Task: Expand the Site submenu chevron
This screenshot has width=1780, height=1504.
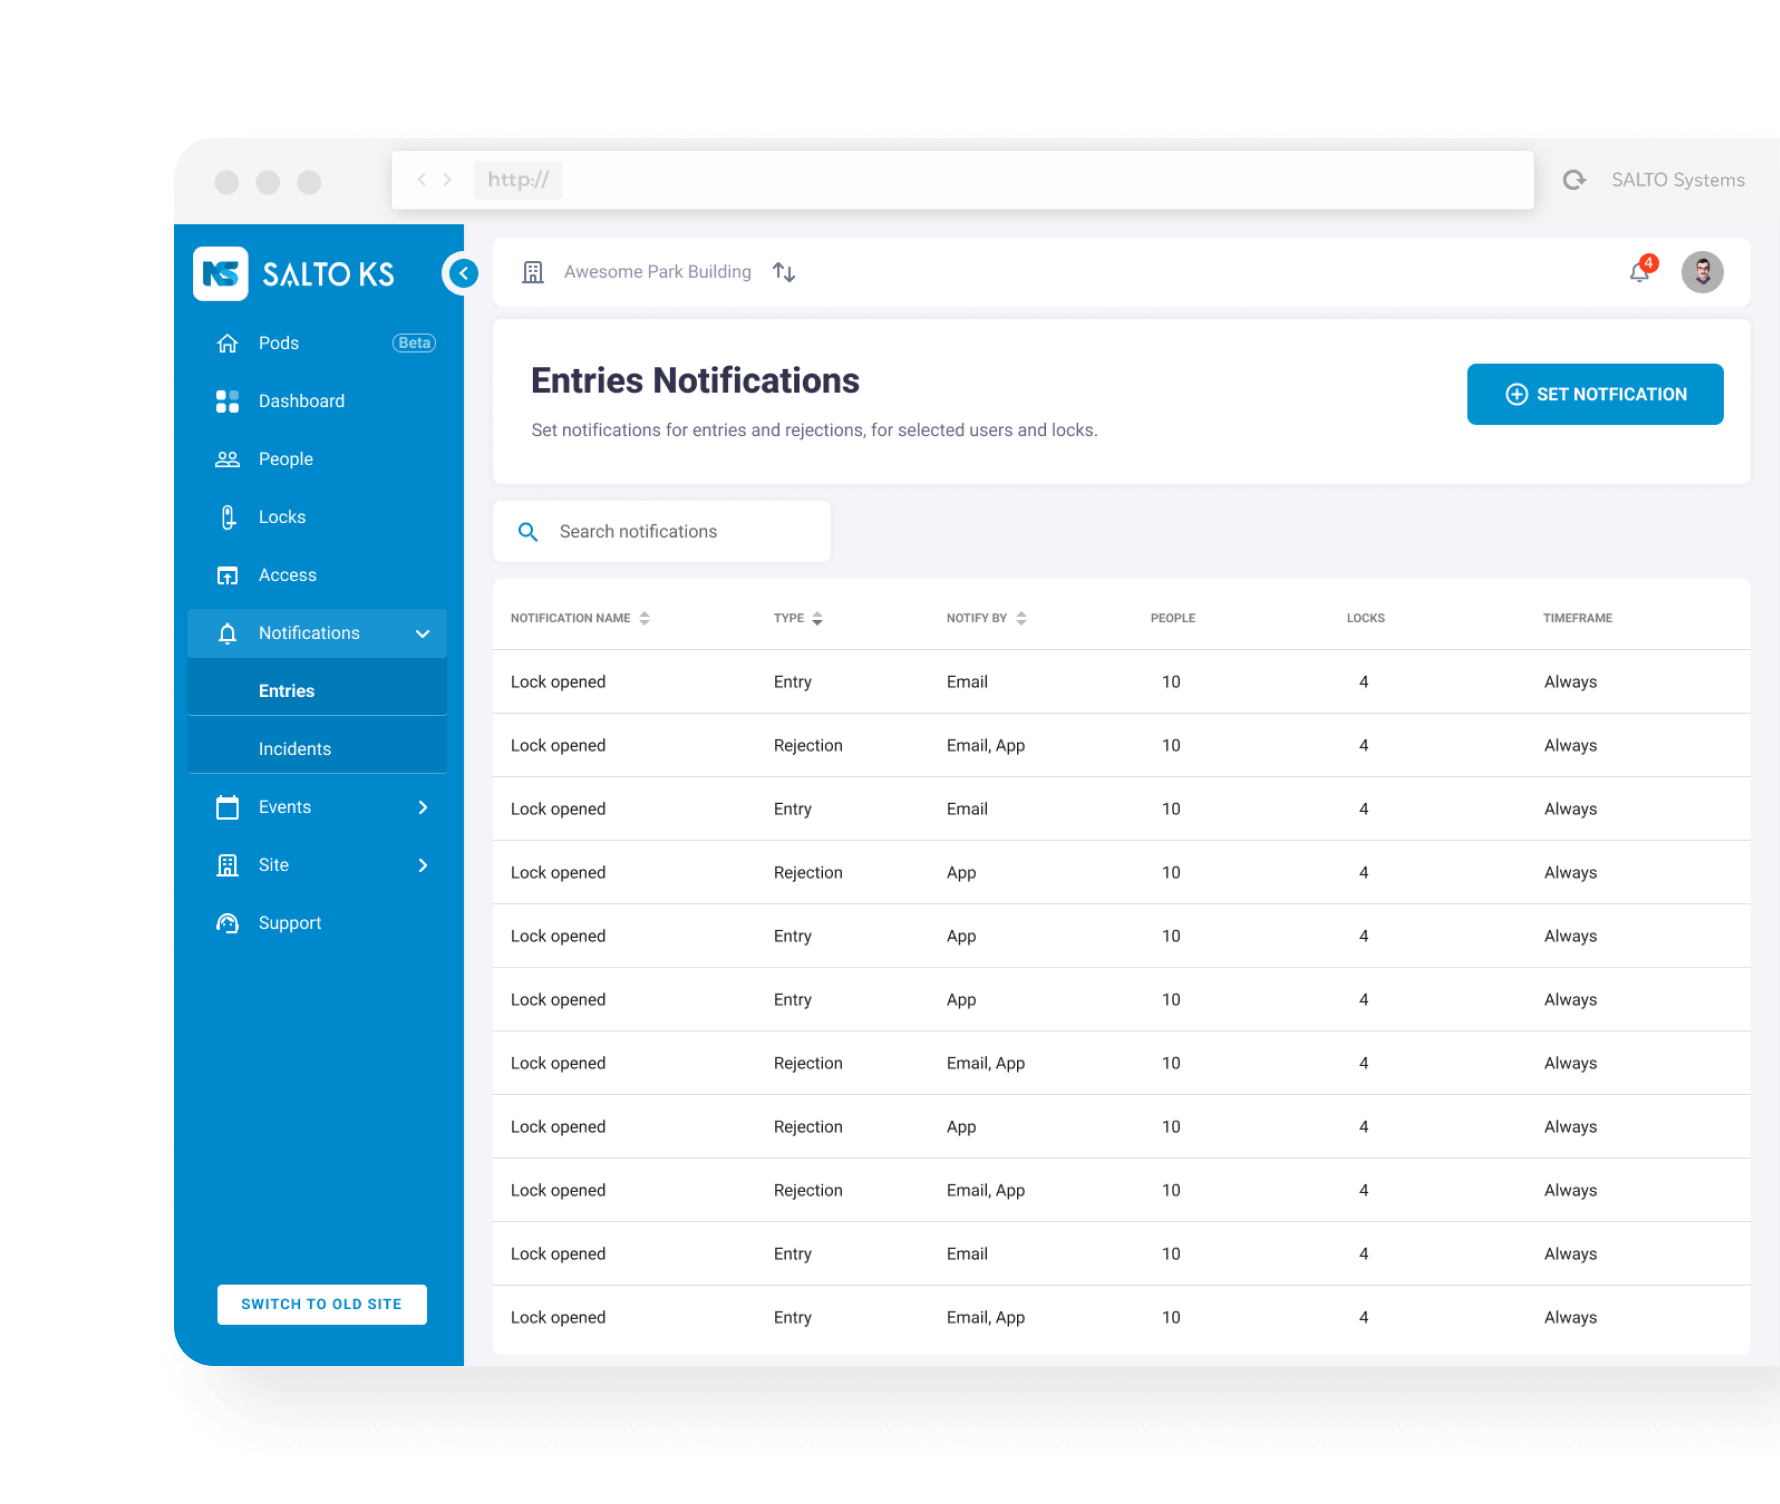Action: coord(423,865)
